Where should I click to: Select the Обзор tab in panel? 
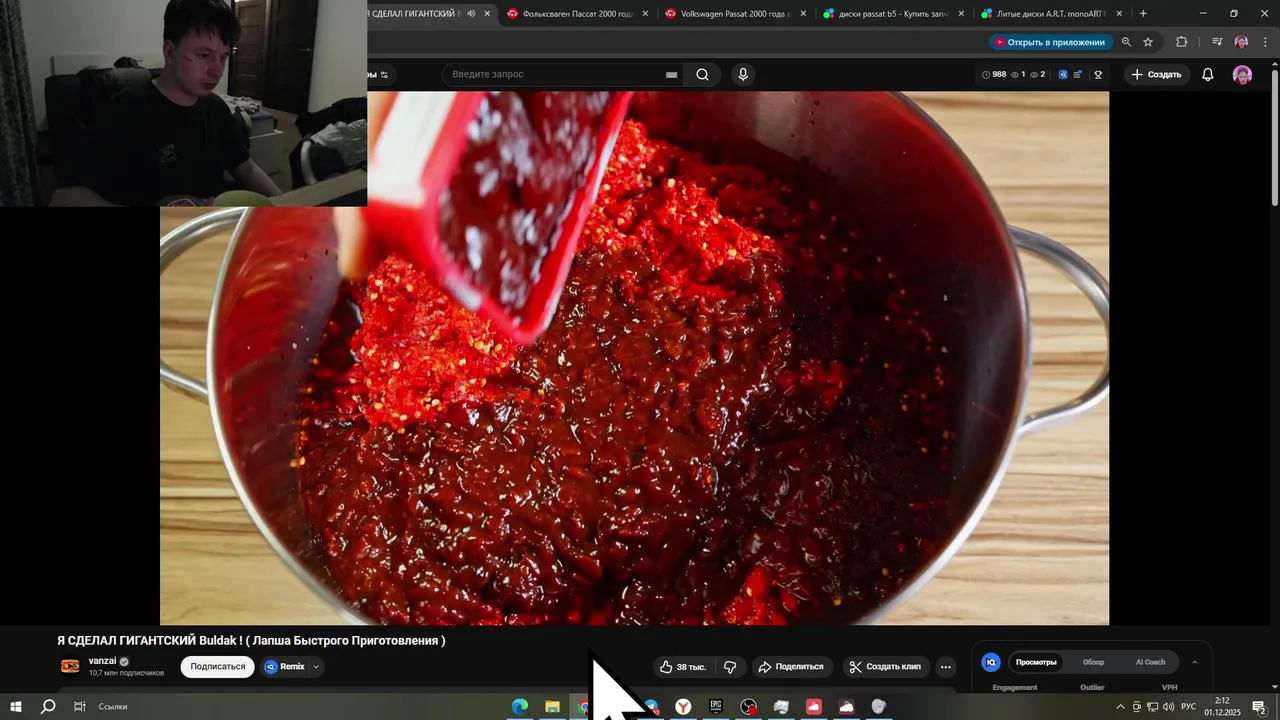pos(1093,662)
